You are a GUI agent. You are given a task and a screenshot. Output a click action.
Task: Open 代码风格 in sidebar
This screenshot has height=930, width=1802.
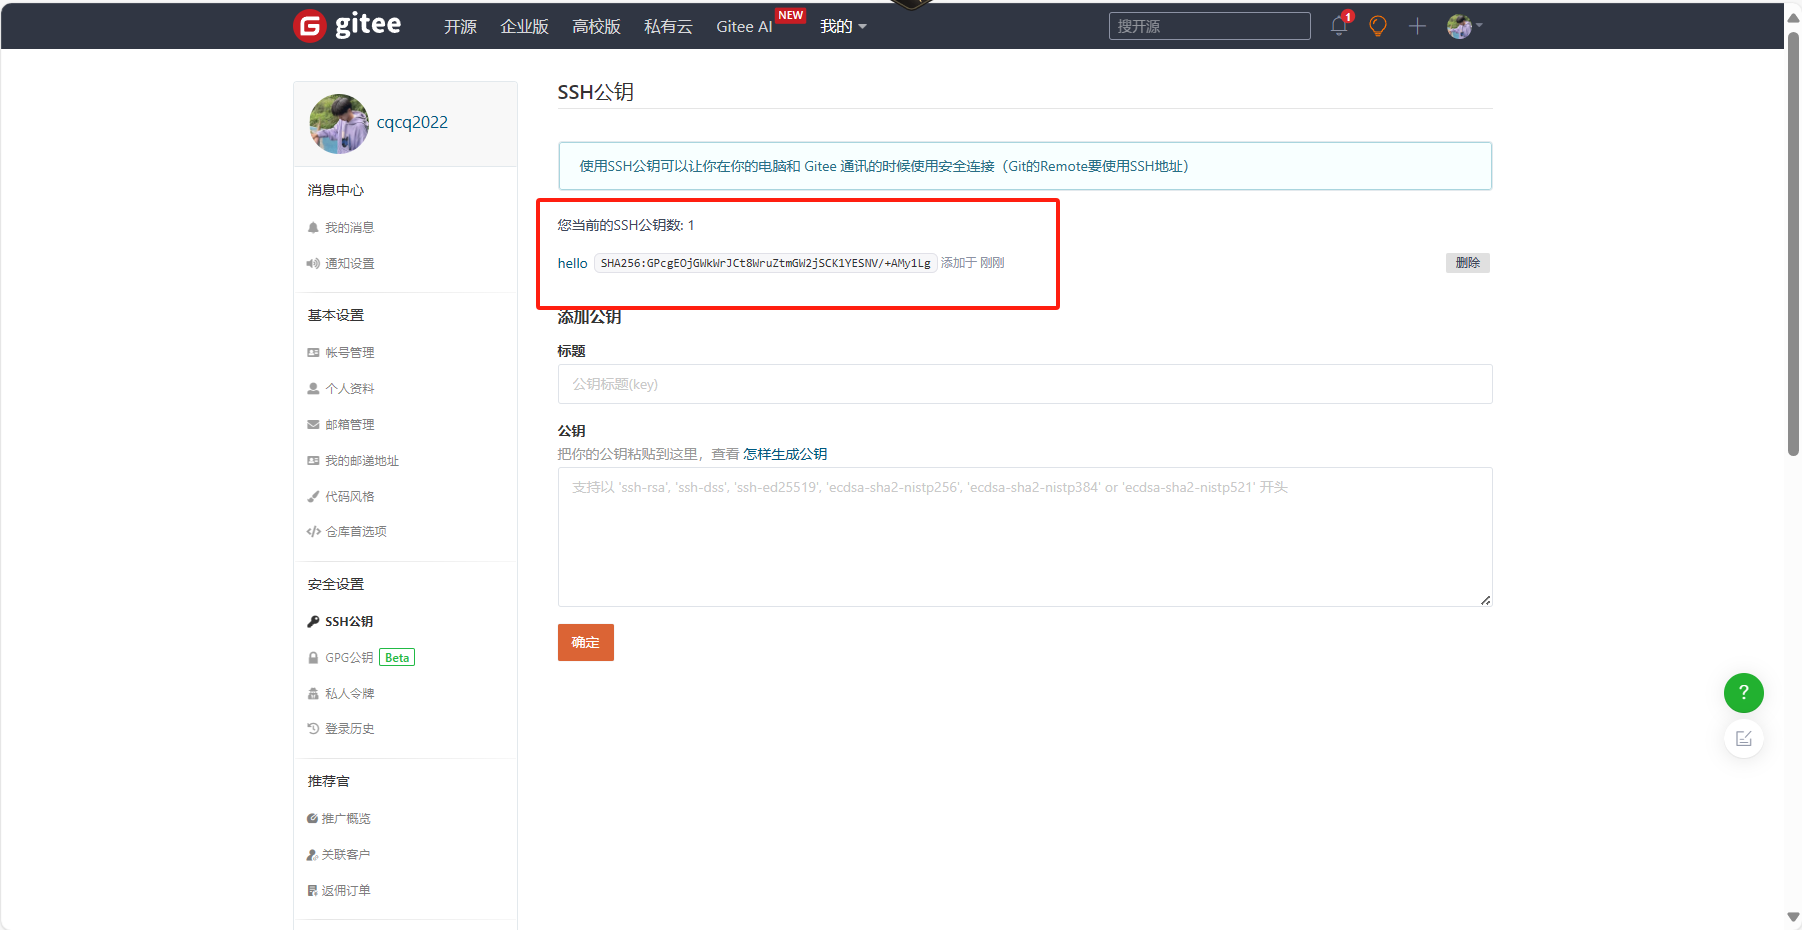350,497
